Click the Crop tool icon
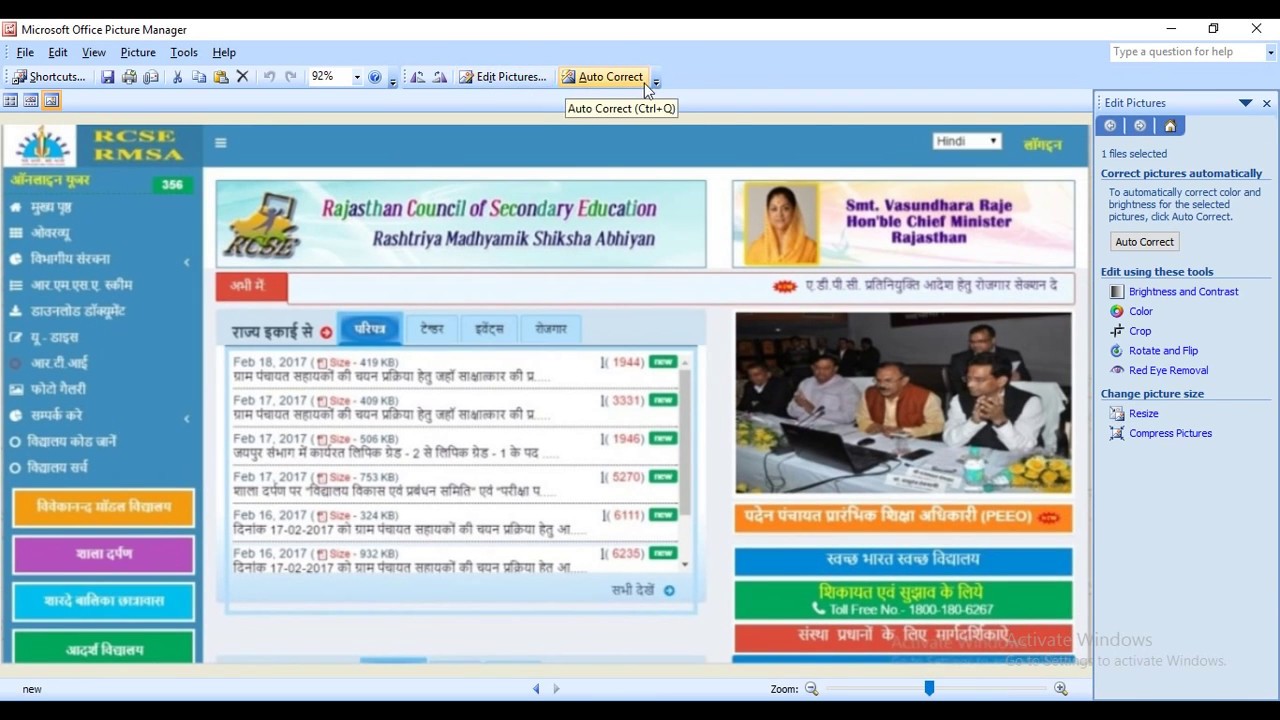1280x720 pixels. 1117,332
